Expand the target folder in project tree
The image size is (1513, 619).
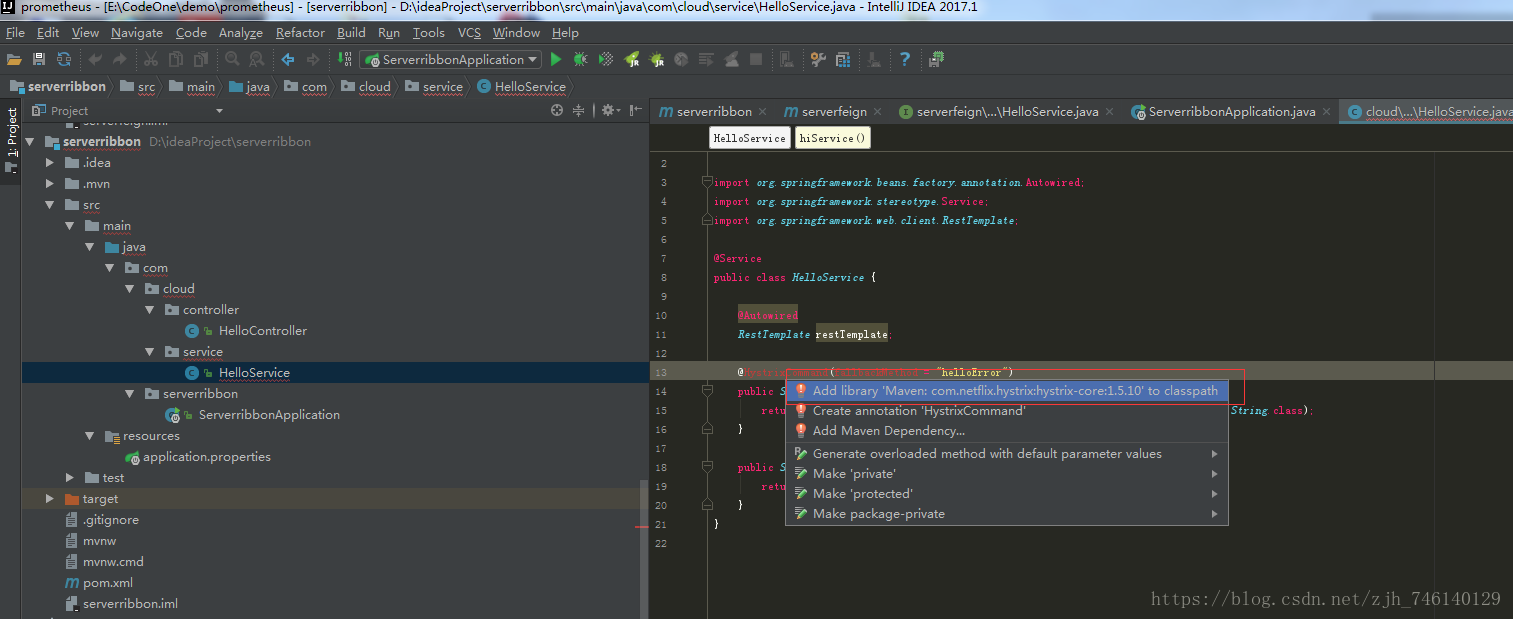[50, 499]
